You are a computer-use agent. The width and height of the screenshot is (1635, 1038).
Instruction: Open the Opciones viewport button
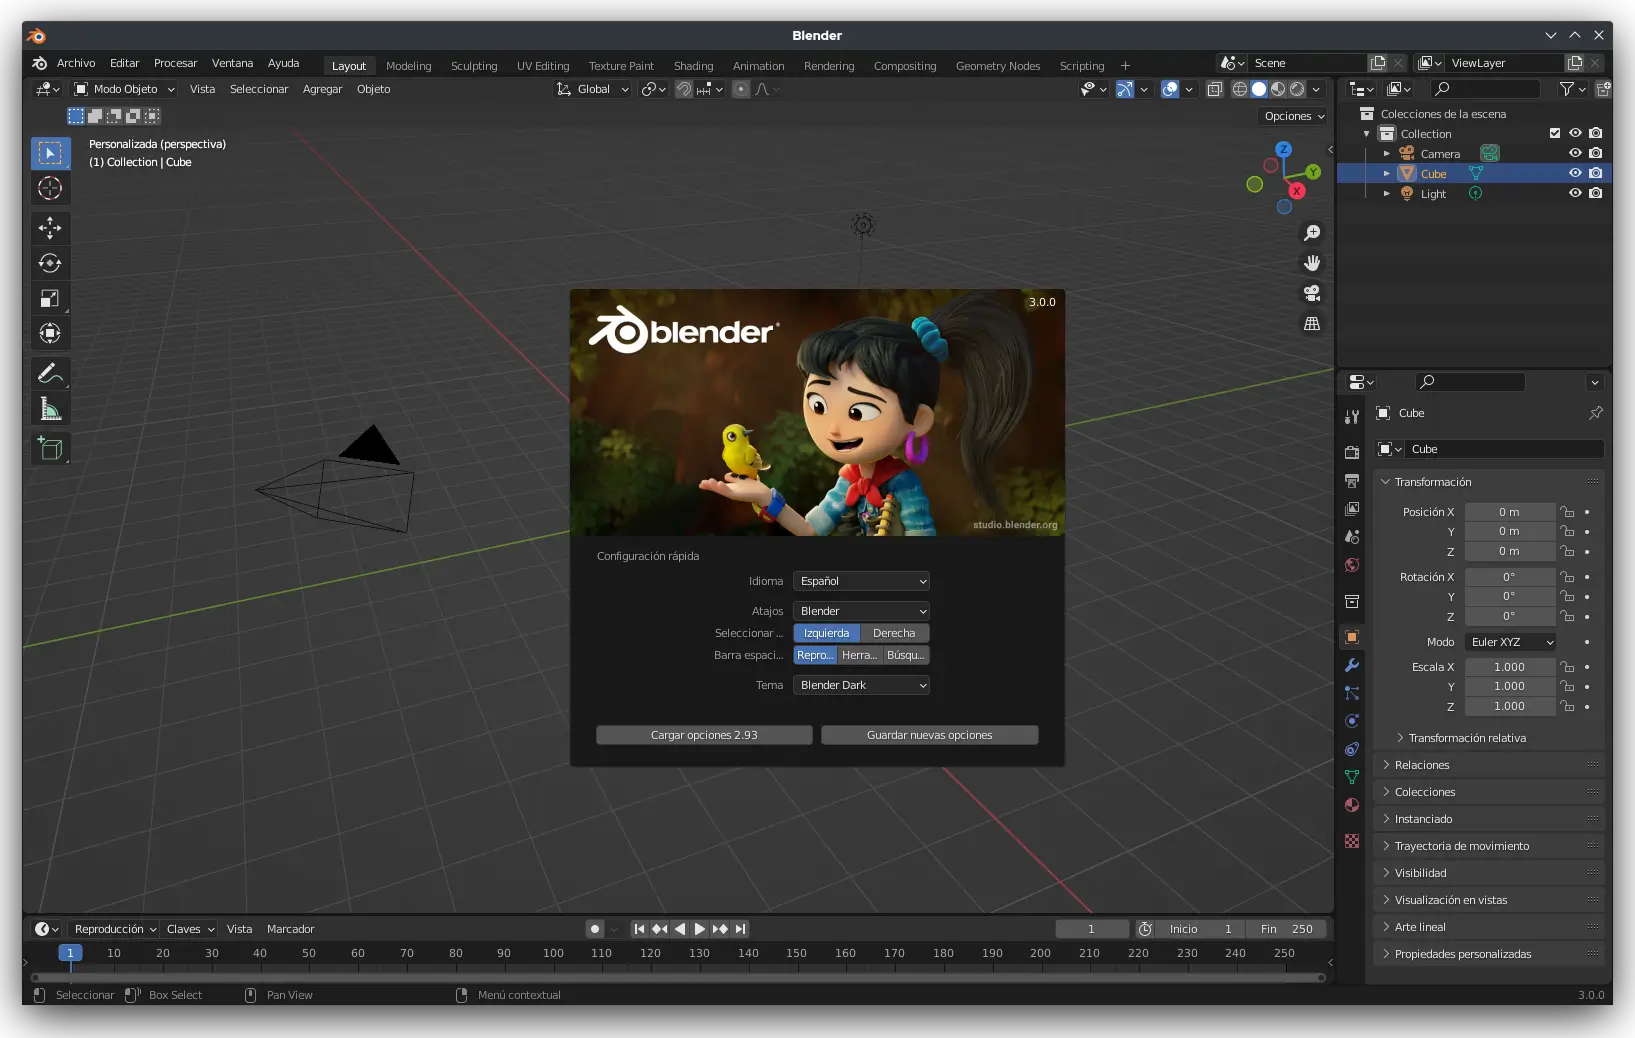tap(1294, 116)
